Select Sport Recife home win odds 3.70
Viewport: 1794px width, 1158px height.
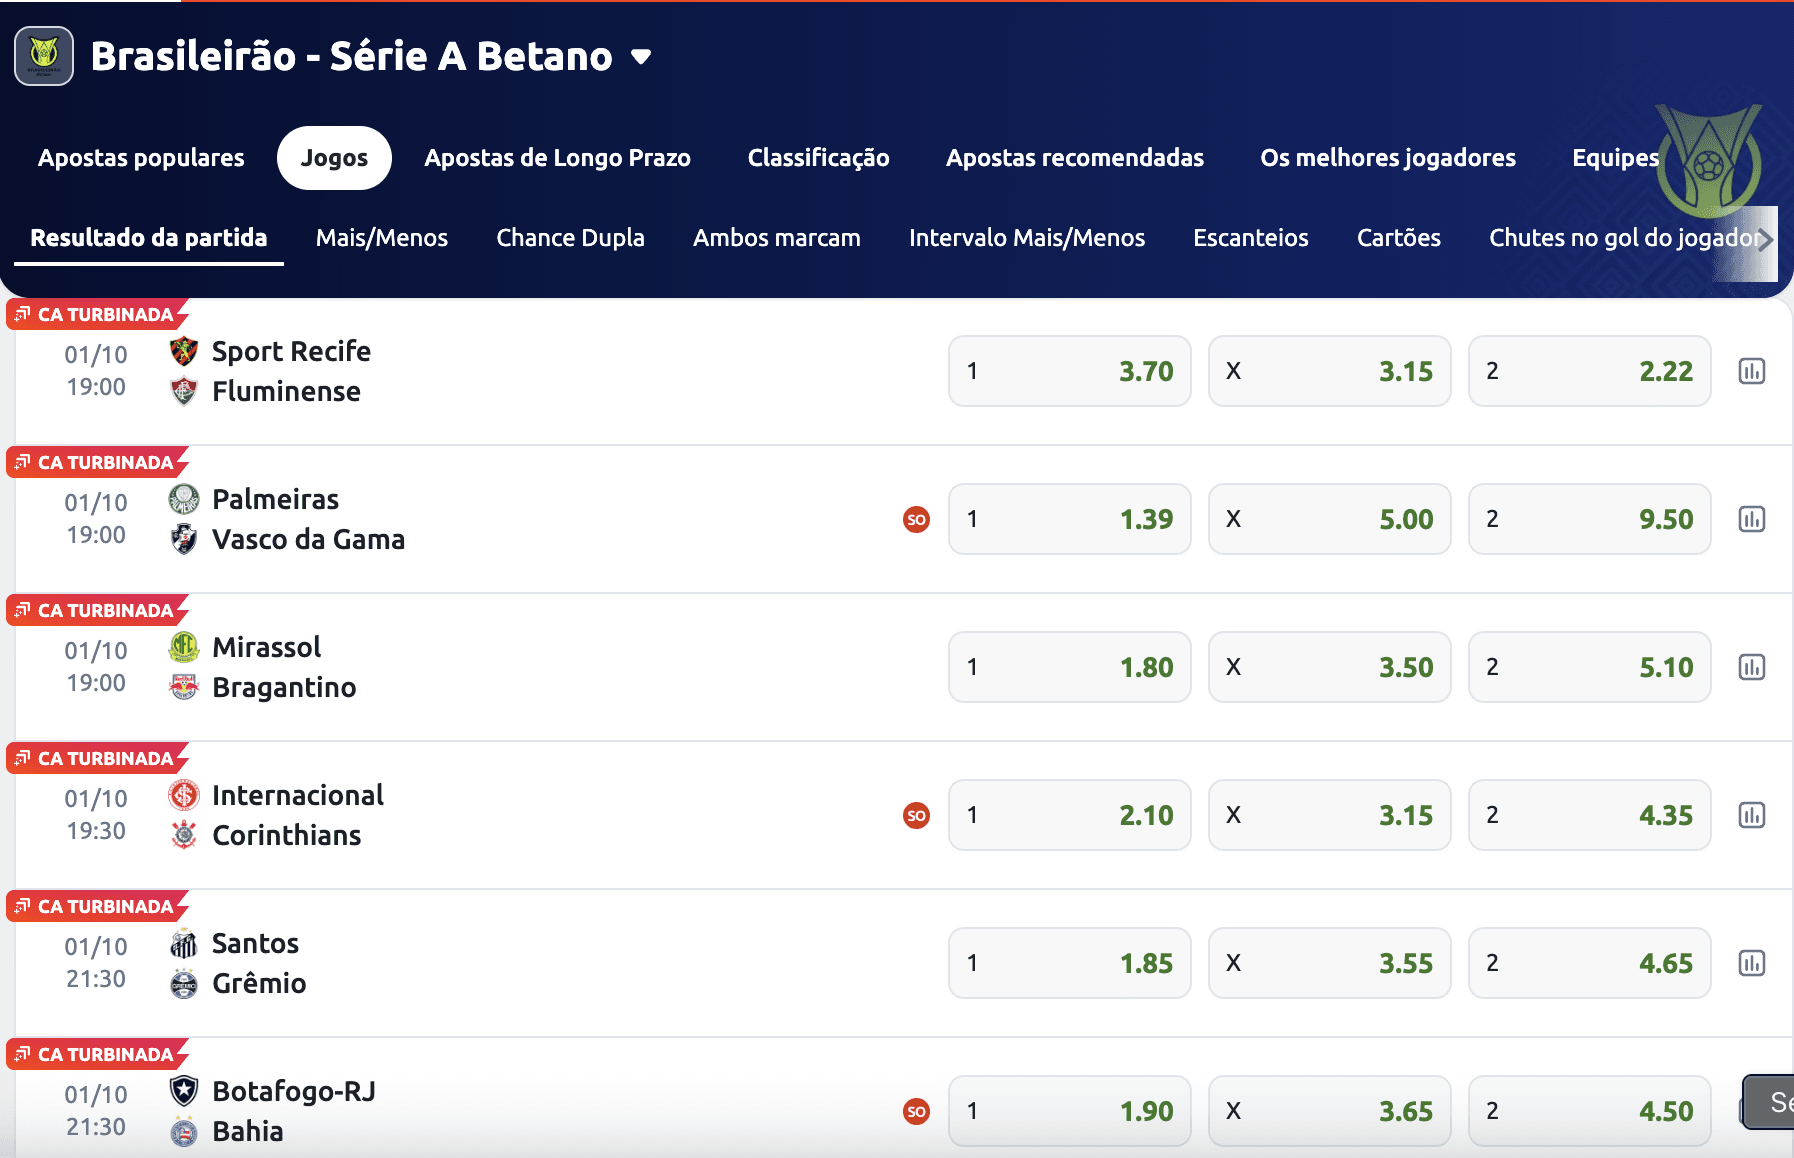[x=1069, y=371]
